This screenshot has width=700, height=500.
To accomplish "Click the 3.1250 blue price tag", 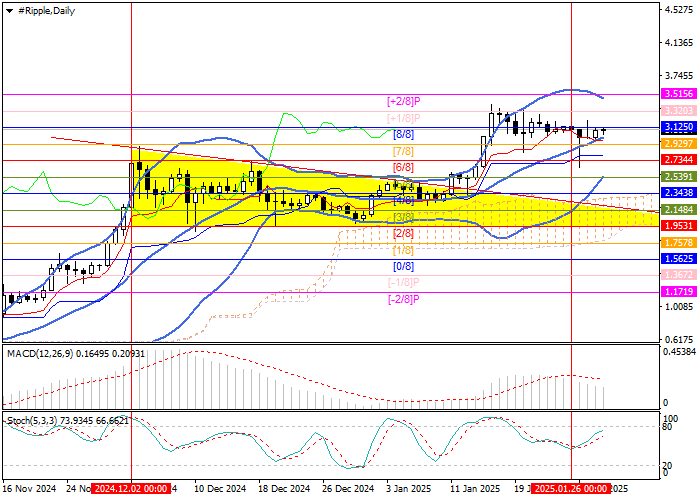I will 678,128.
